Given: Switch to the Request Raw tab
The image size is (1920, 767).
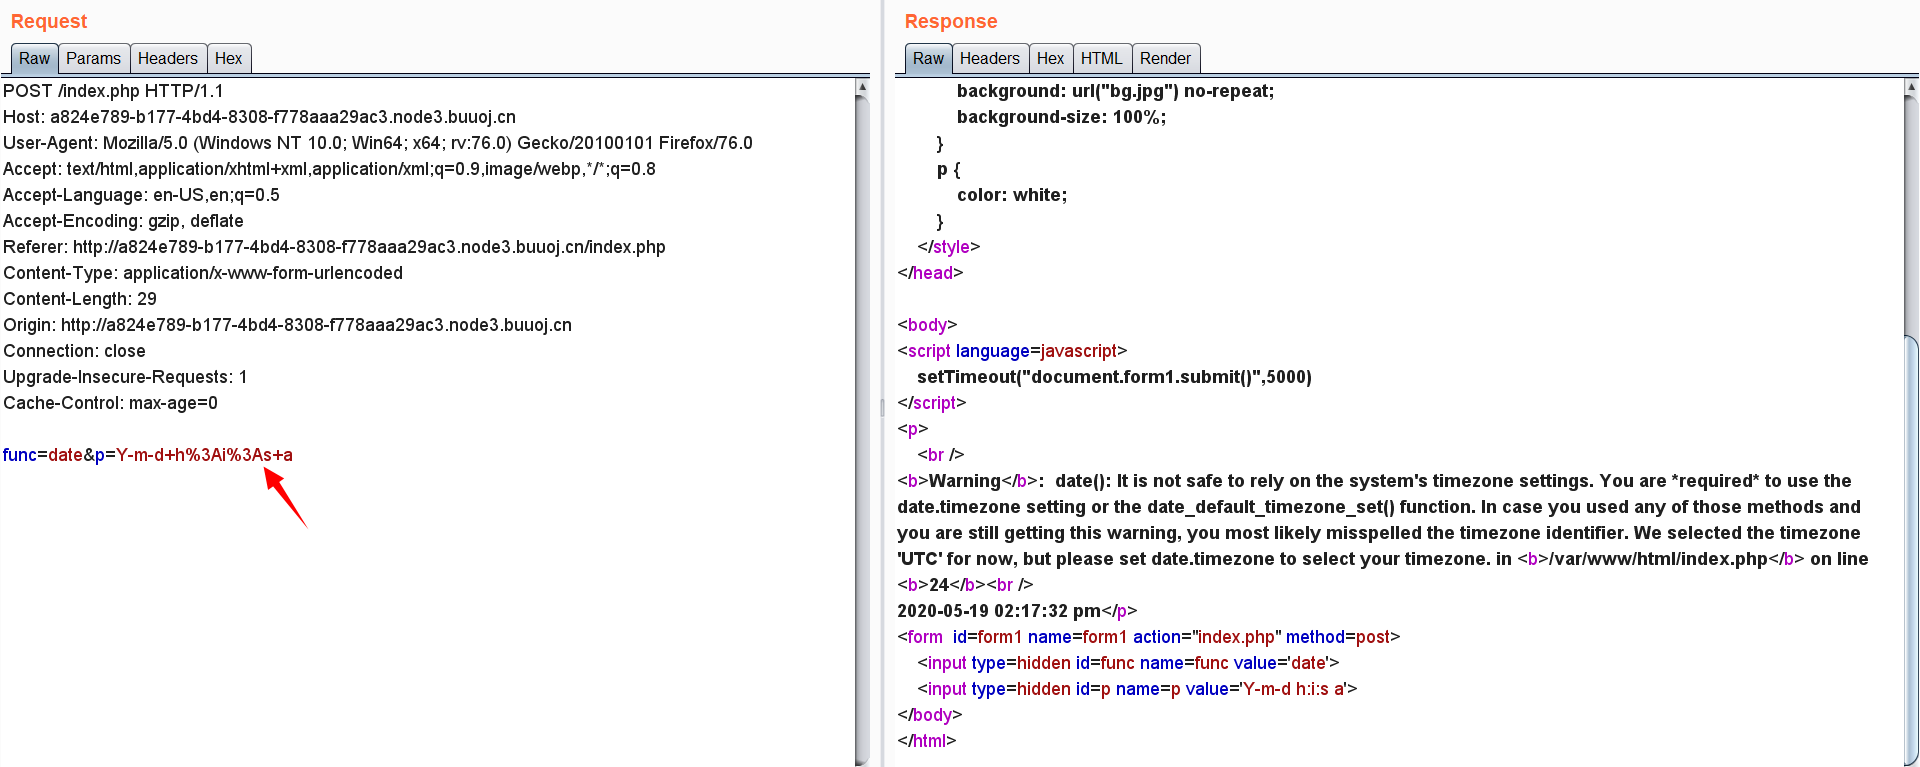Looking at the screenshot, I should point(34,59).
